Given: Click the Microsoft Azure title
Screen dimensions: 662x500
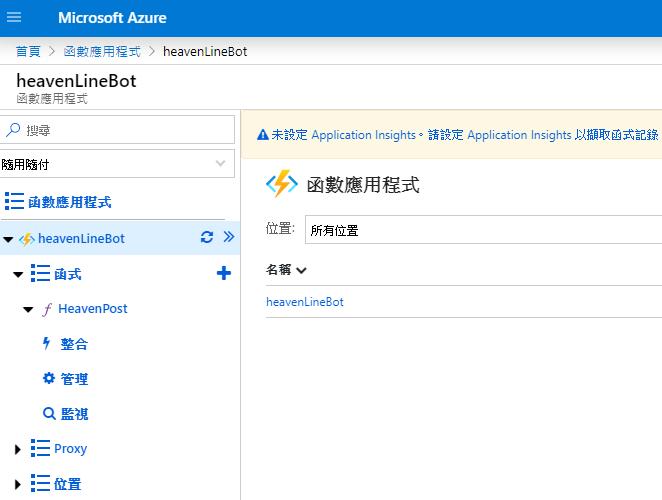Looking at the screenshot, I should point(112,18).
